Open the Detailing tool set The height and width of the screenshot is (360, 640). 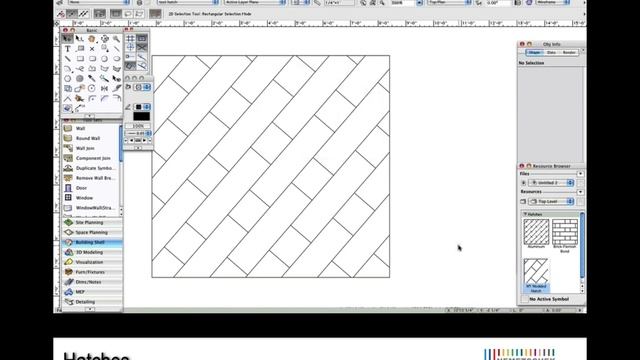tap(92, 302)
